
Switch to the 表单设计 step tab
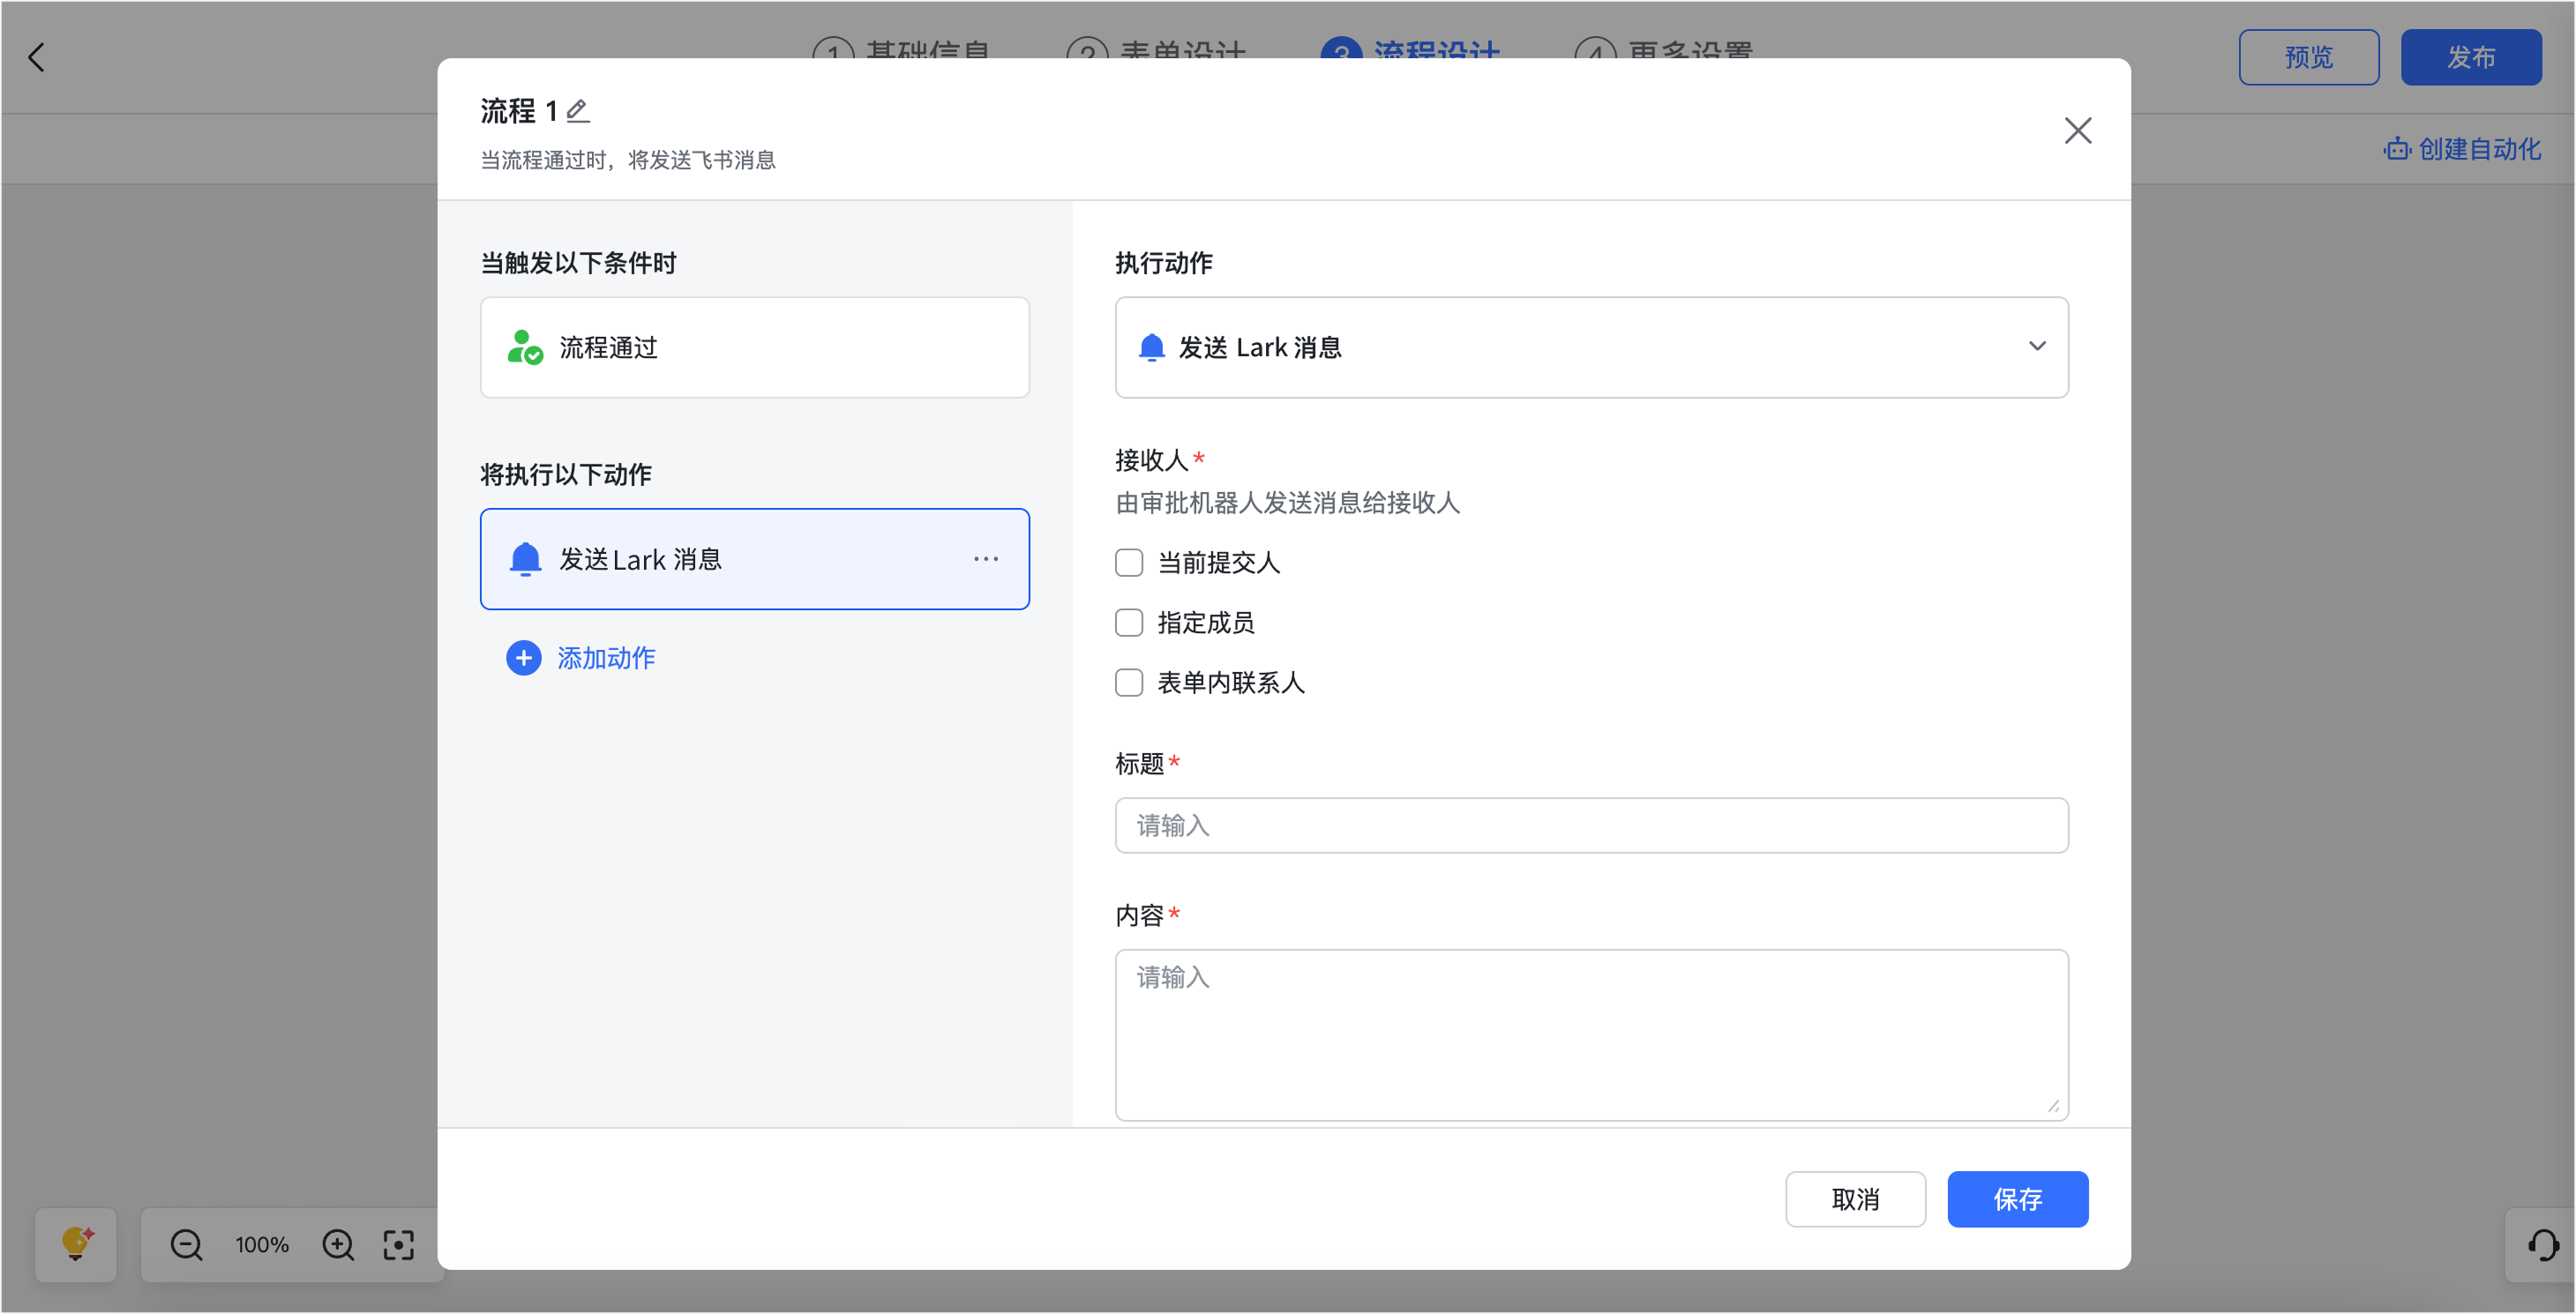[1156, 50]
